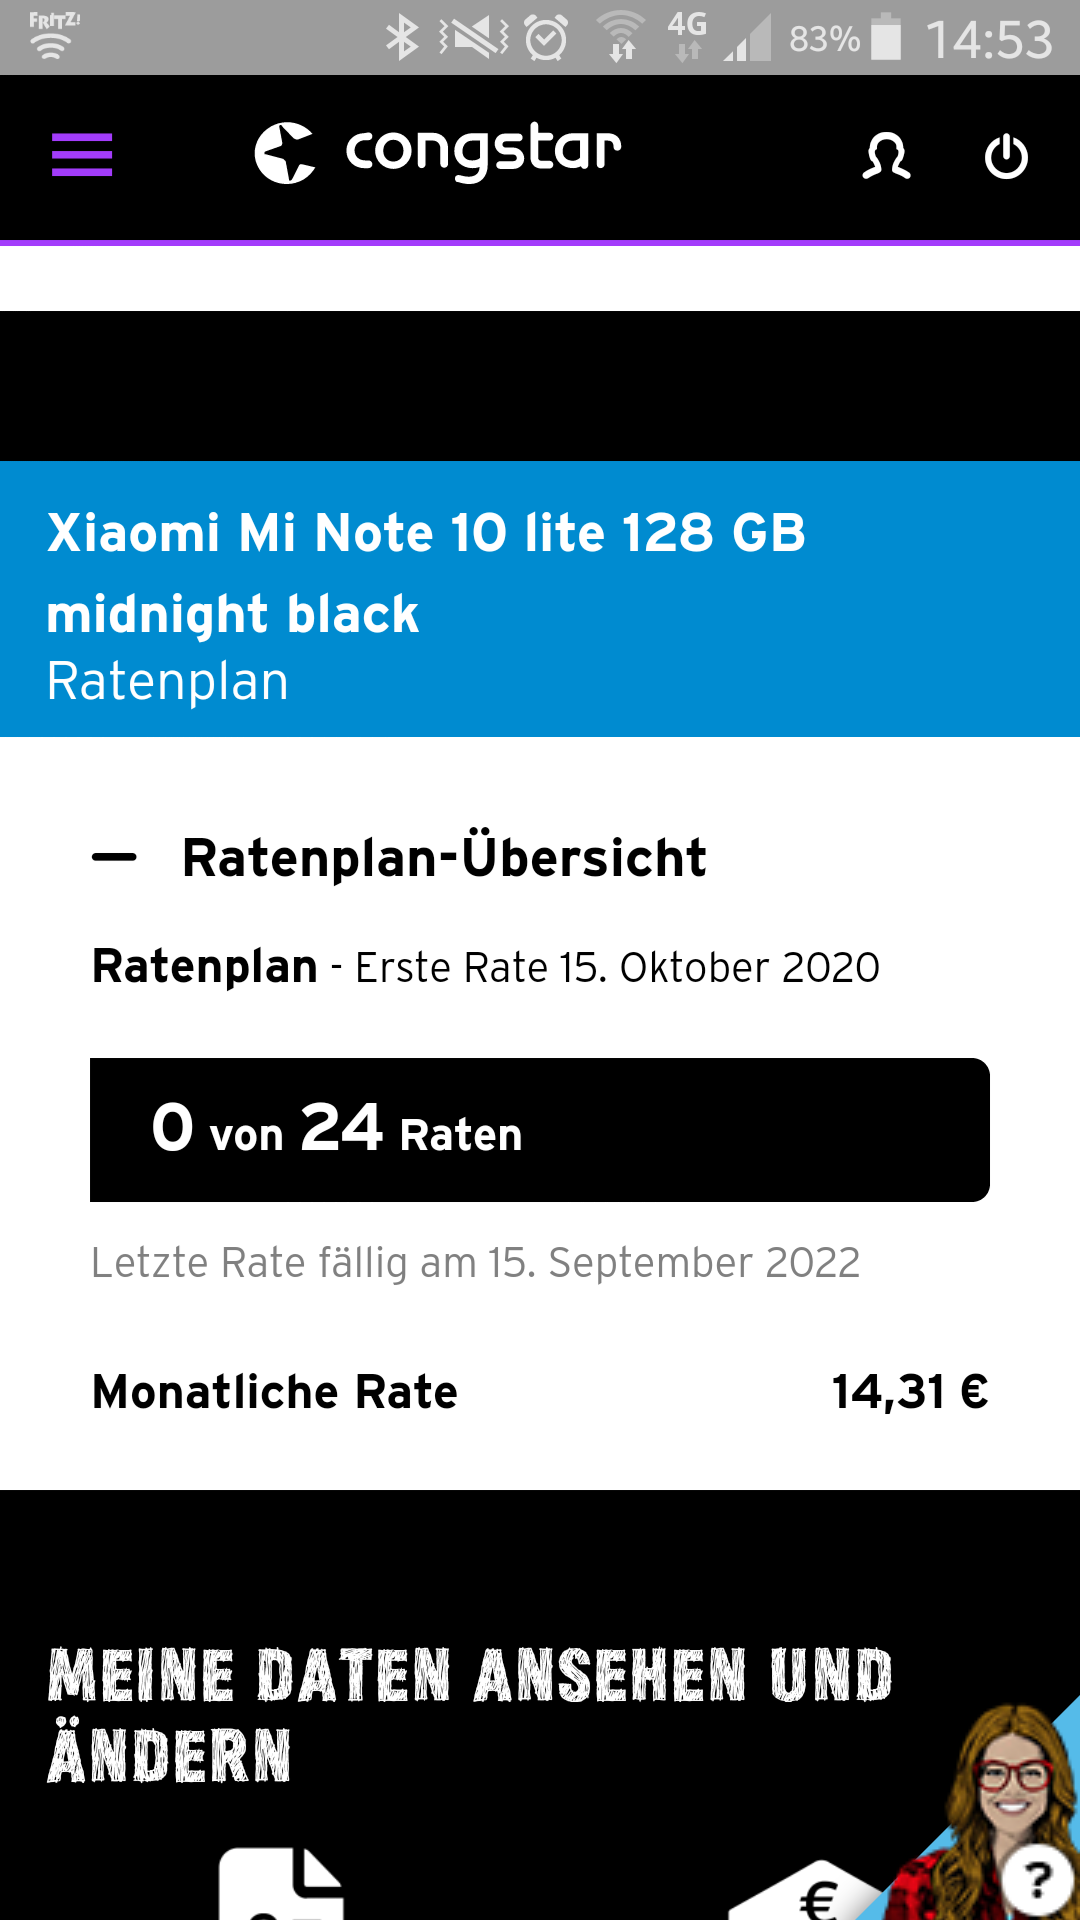Viewport: 1080px width, 1920px height.
Task: Tap the Xiaomi Mi Note 10 lite header
Action: (427, 572)
